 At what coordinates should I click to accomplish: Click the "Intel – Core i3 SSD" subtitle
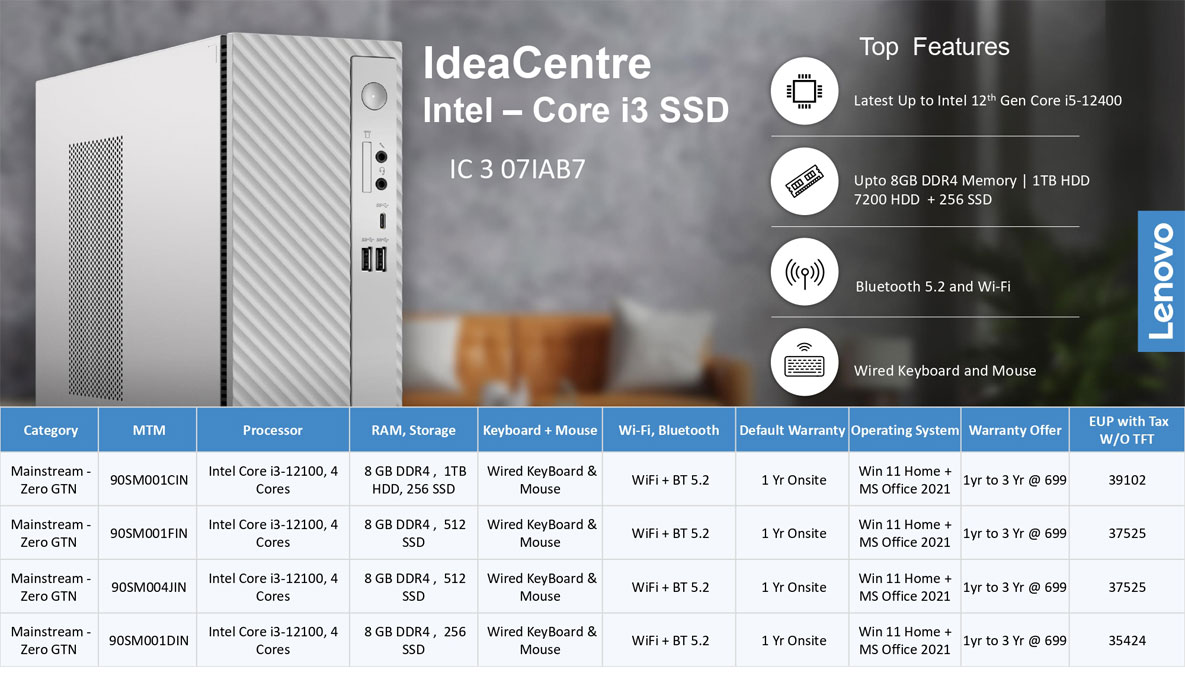point(575,110)
